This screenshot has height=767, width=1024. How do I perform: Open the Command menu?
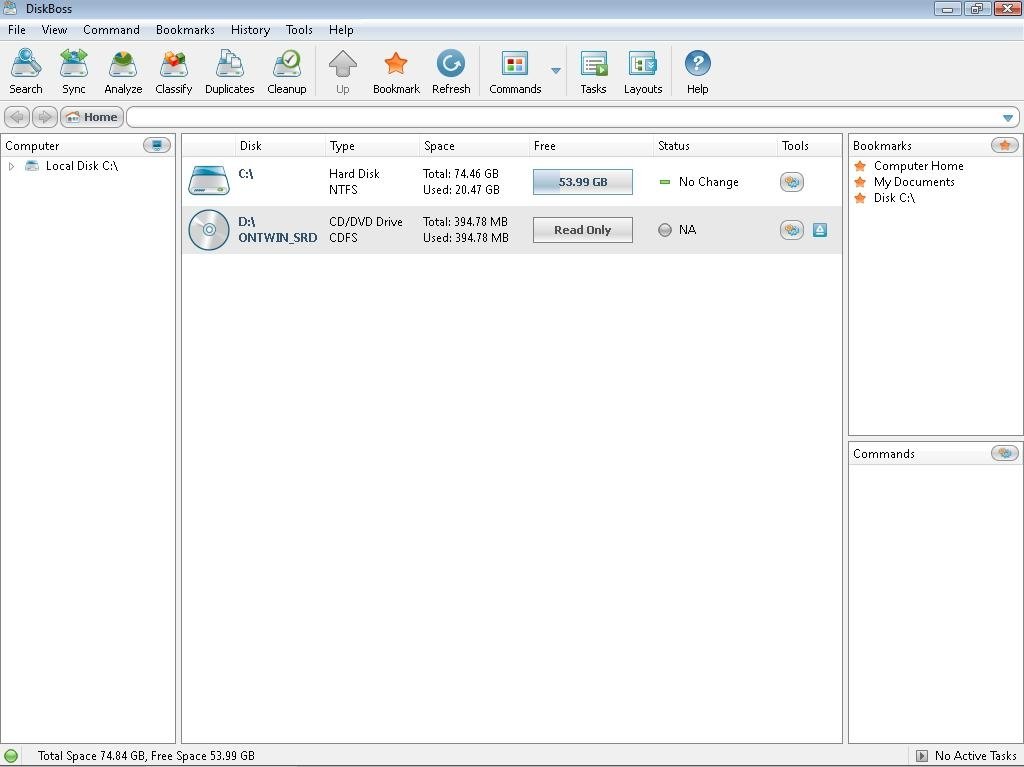111,30
